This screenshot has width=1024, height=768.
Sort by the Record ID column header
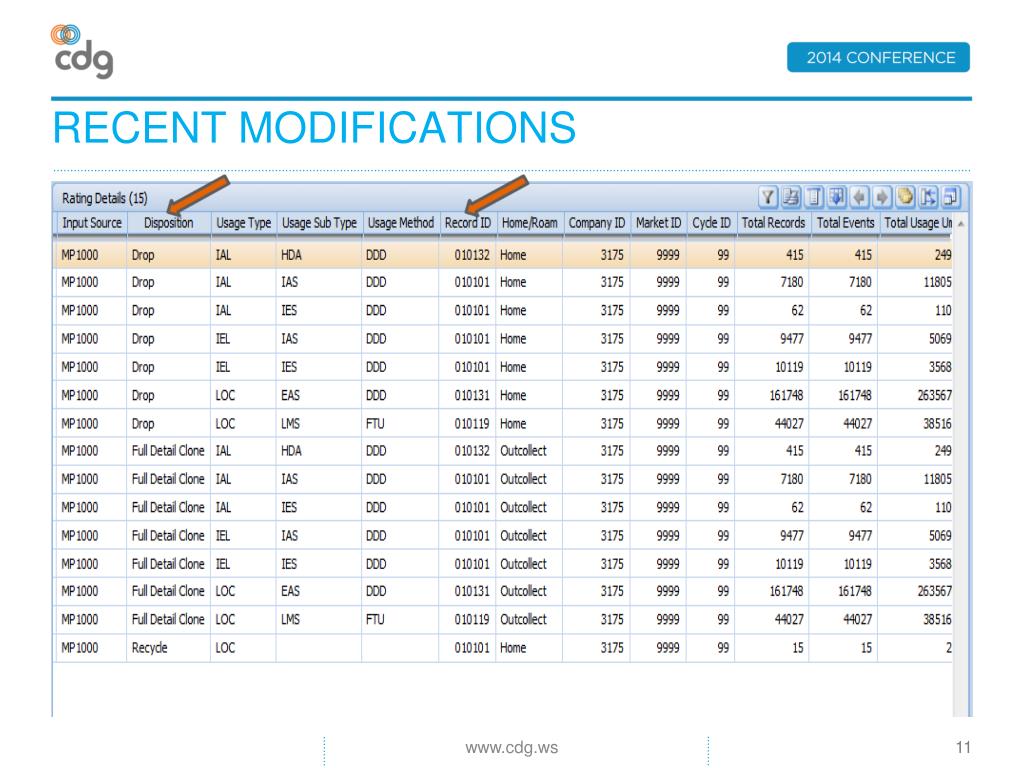pos(468,223)
